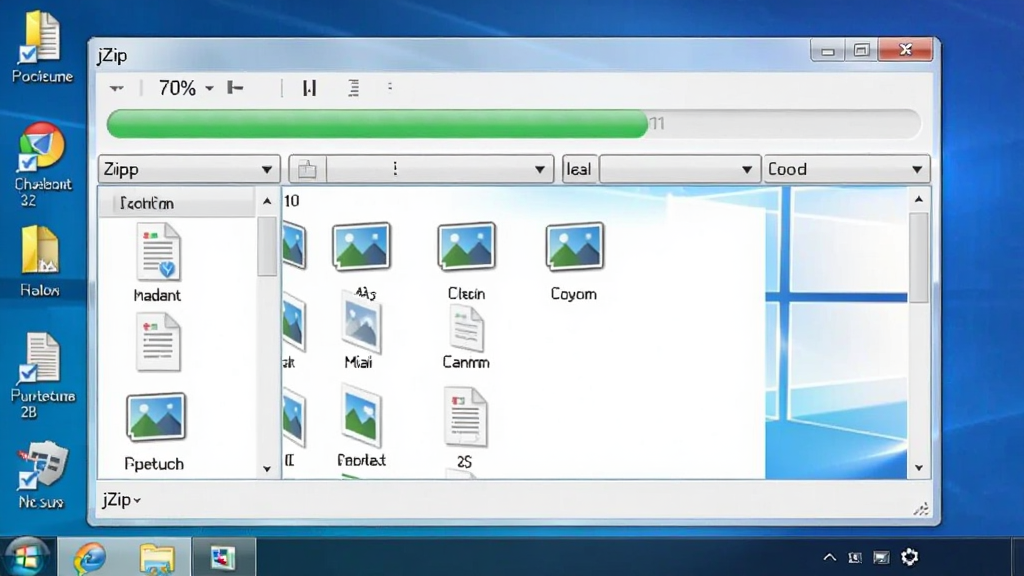Click the stacked lines toolbar icon
The height and width of the screenshot is (576, 1024).
pos(353,88)
